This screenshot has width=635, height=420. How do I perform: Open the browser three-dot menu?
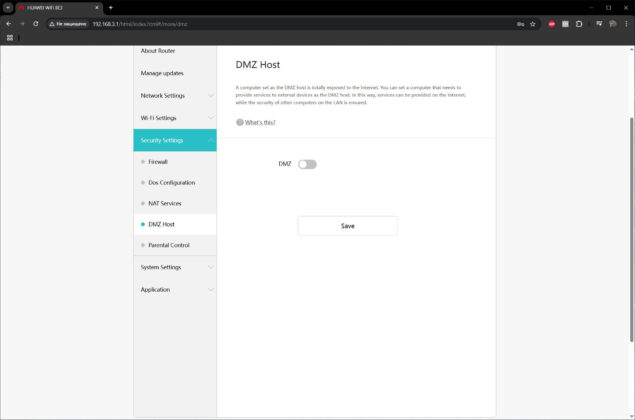click(x=626, y=24)
